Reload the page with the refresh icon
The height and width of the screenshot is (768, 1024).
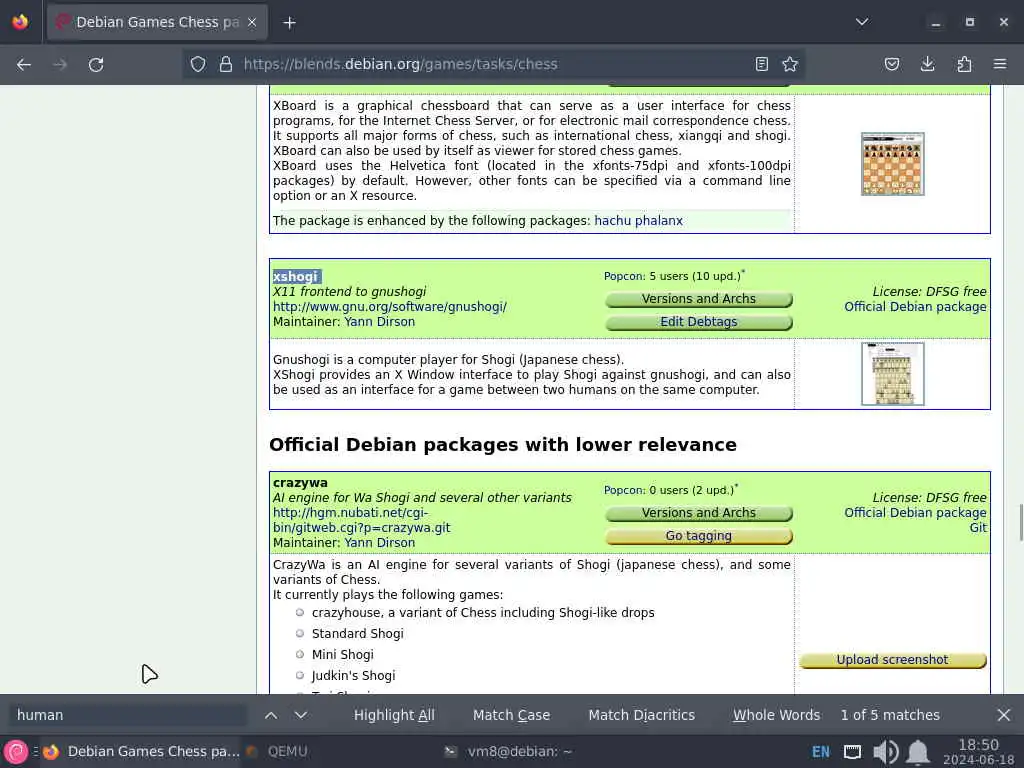click(x=96, y=64)
